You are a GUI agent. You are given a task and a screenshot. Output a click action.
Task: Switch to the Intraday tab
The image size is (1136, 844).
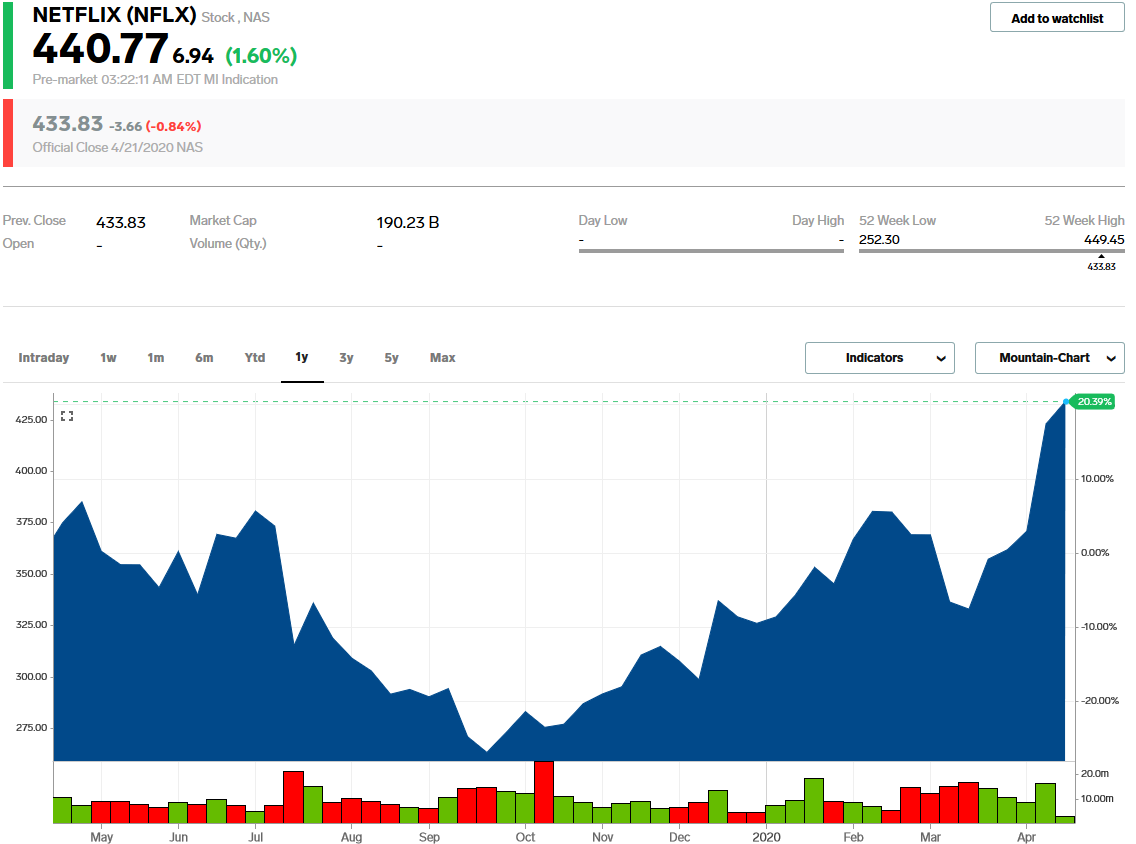(43, 357)
